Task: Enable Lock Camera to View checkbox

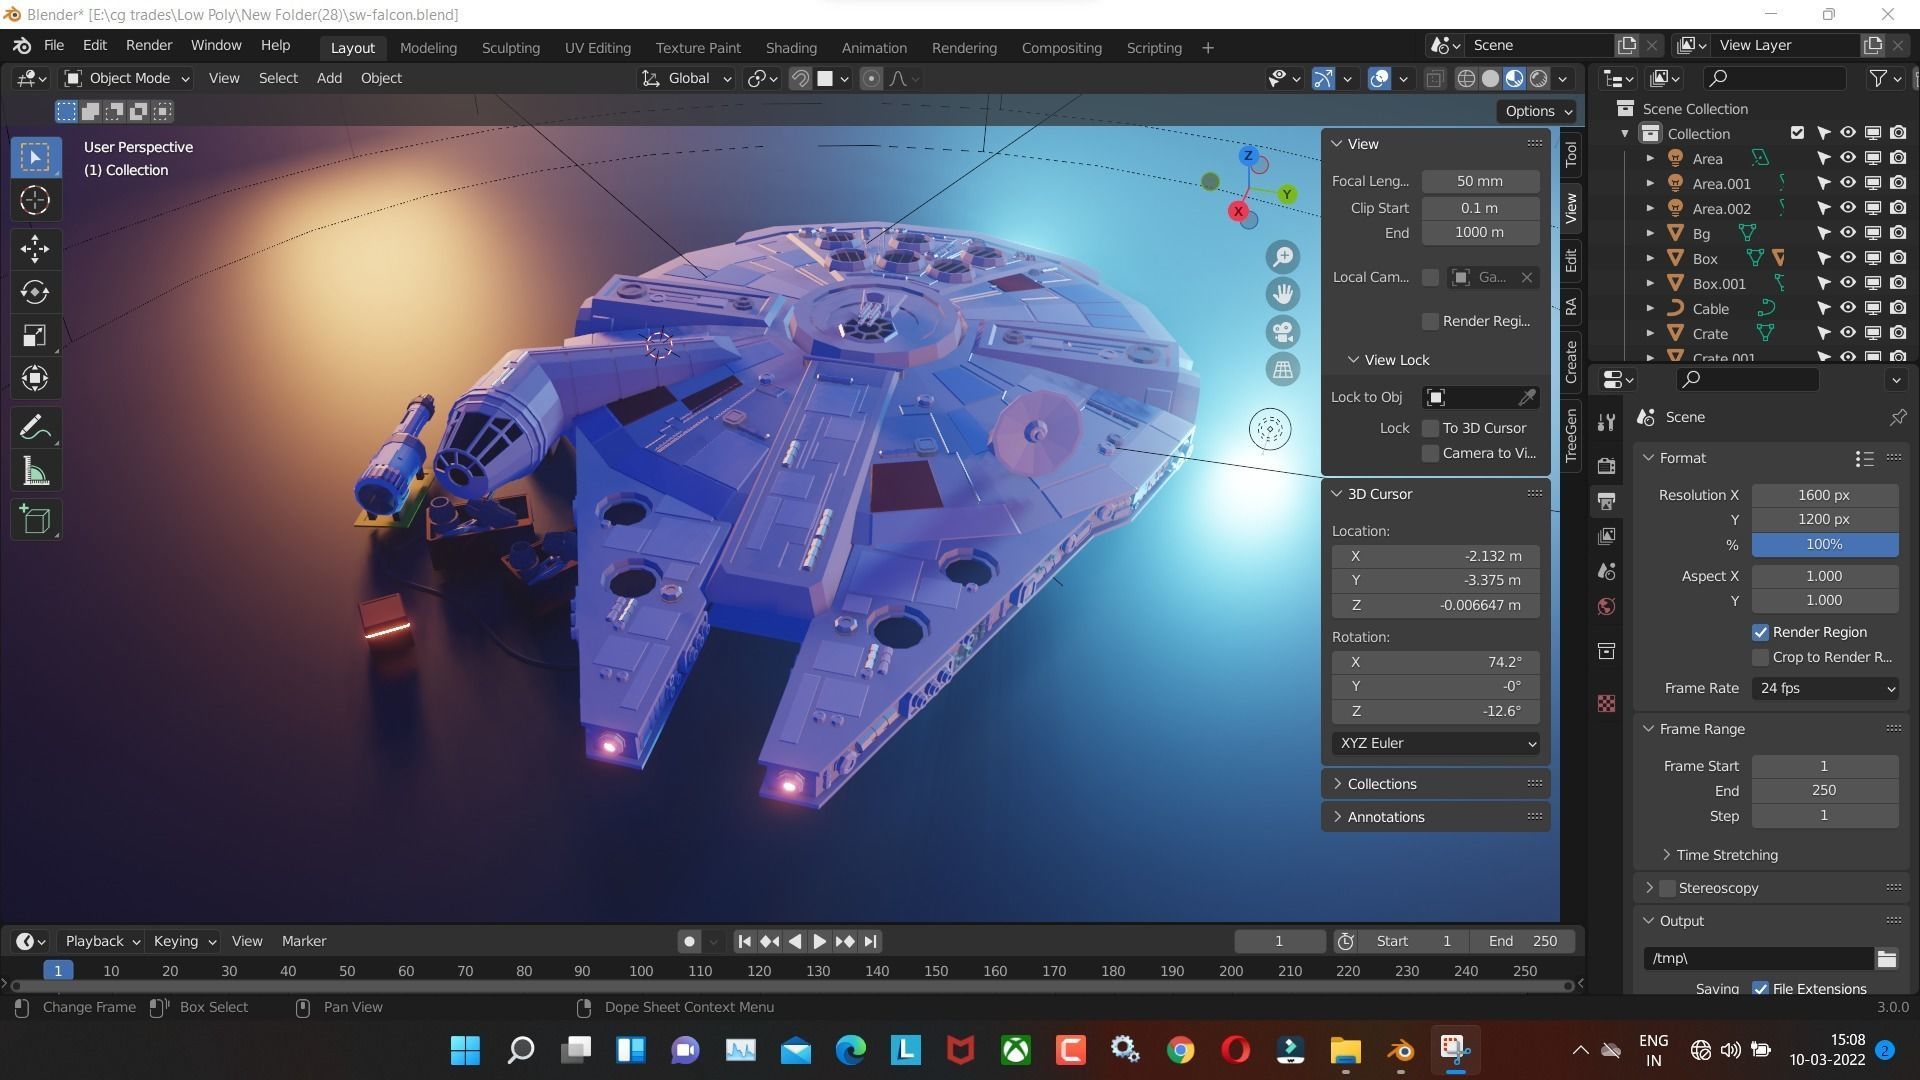Action: pos(1430,453)
